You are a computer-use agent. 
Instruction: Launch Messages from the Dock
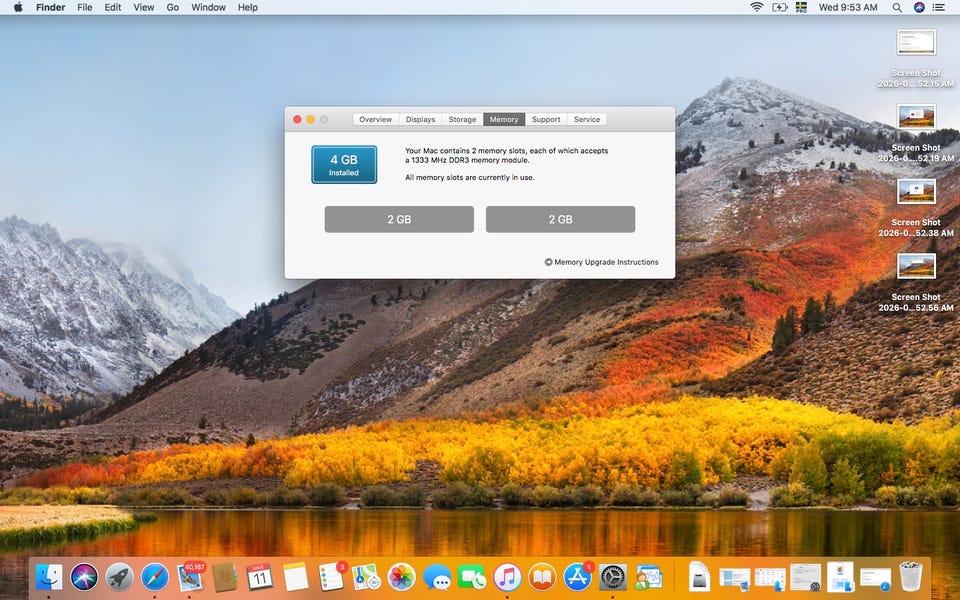437,577
